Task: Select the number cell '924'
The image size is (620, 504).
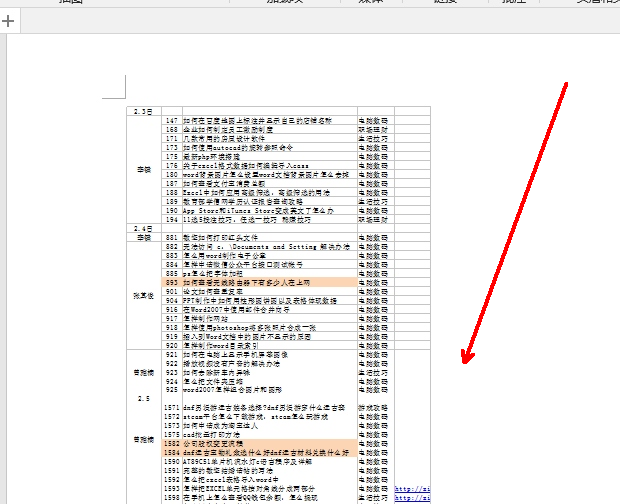Action: coord(172,381)
